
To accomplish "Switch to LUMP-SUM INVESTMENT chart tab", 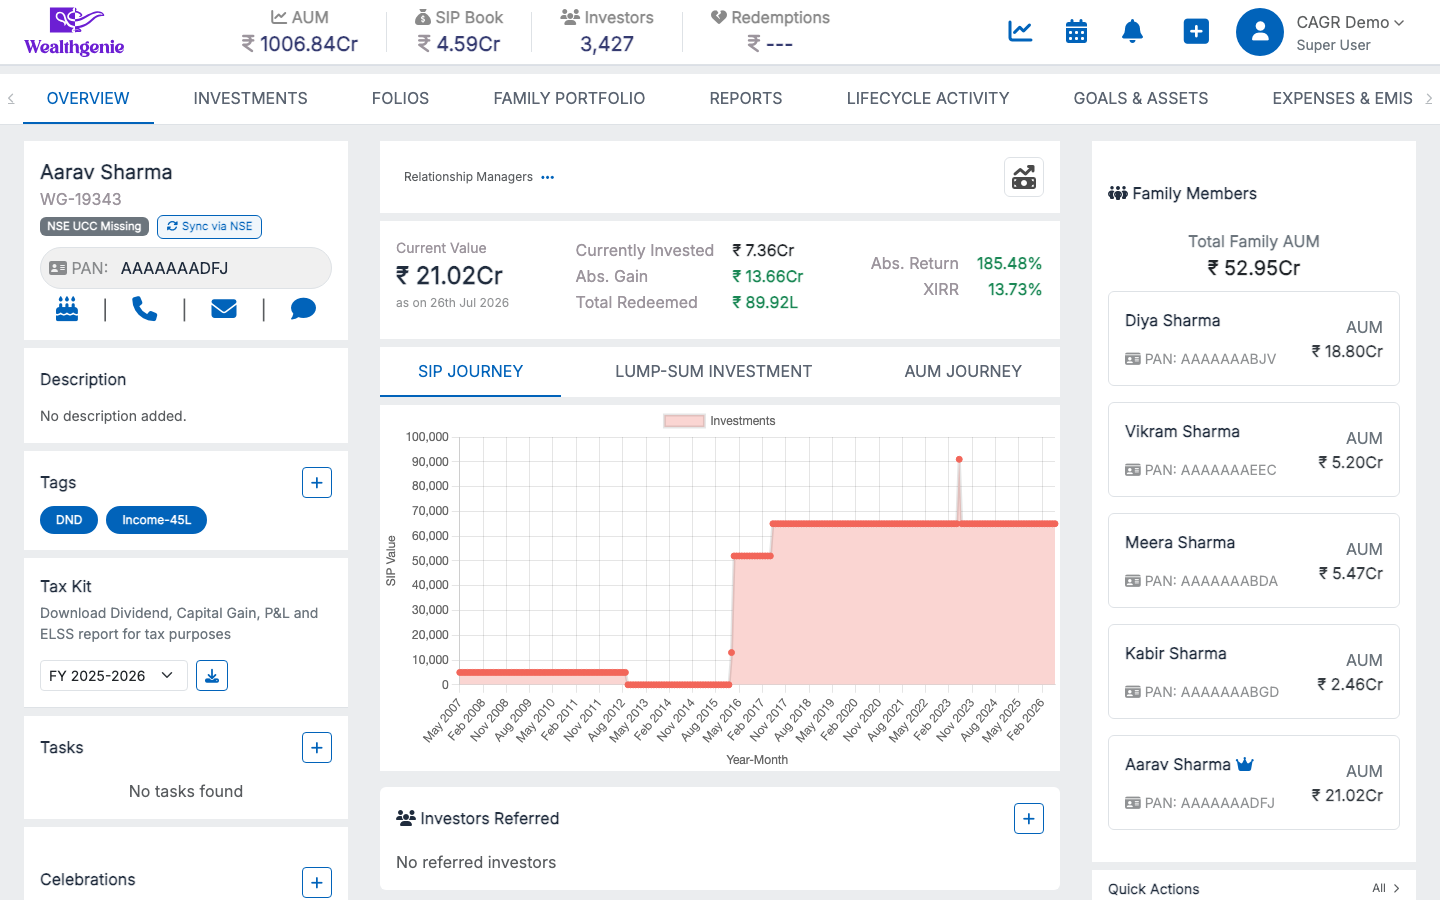I will pyautogui.click(x=713, y=371).
